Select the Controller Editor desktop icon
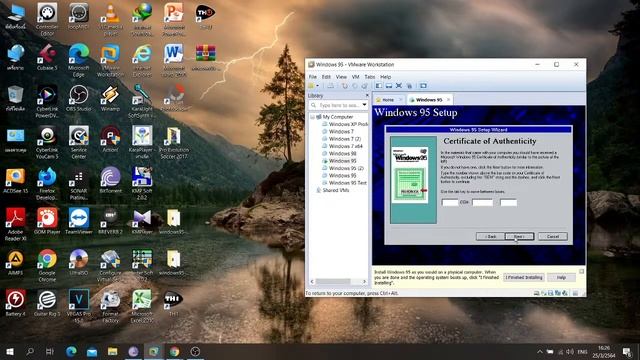Viewport: 640px width, 360px height. (47, 19)
